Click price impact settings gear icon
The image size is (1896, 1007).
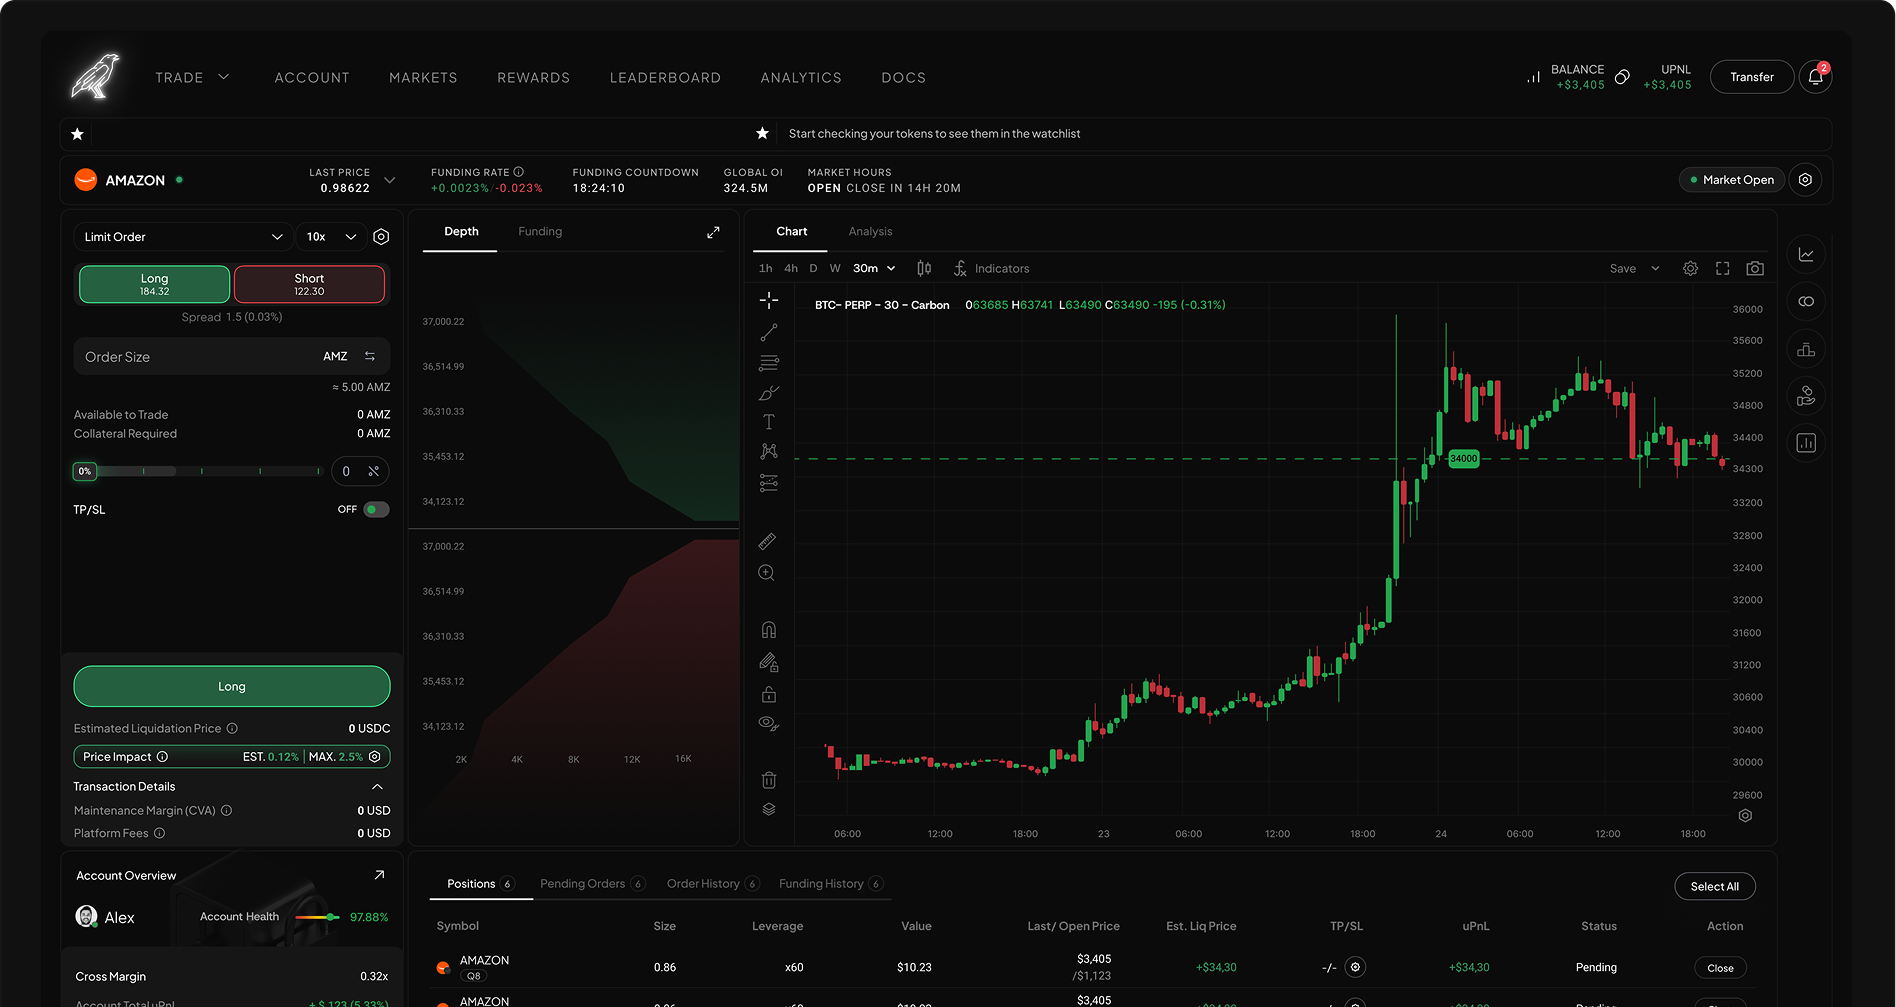(x=375, y=757)
